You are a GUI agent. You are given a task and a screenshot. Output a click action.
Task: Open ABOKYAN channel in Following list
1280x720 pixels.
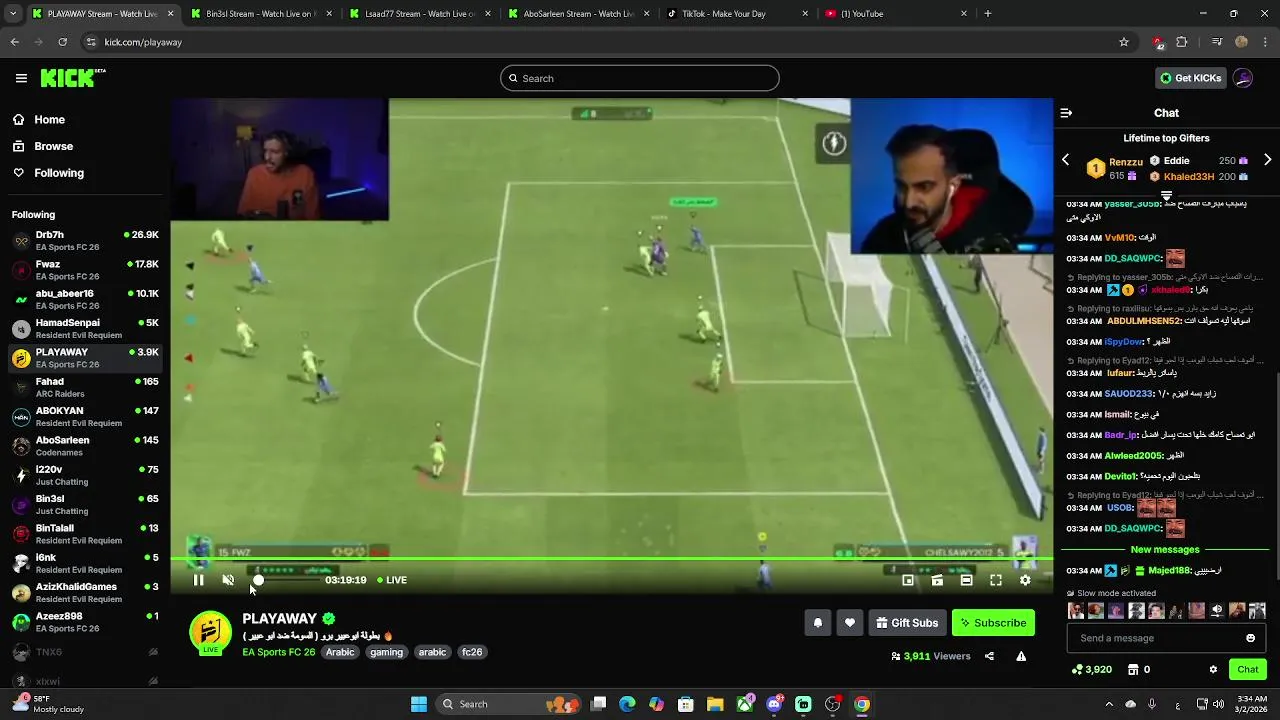pos(85,417)
